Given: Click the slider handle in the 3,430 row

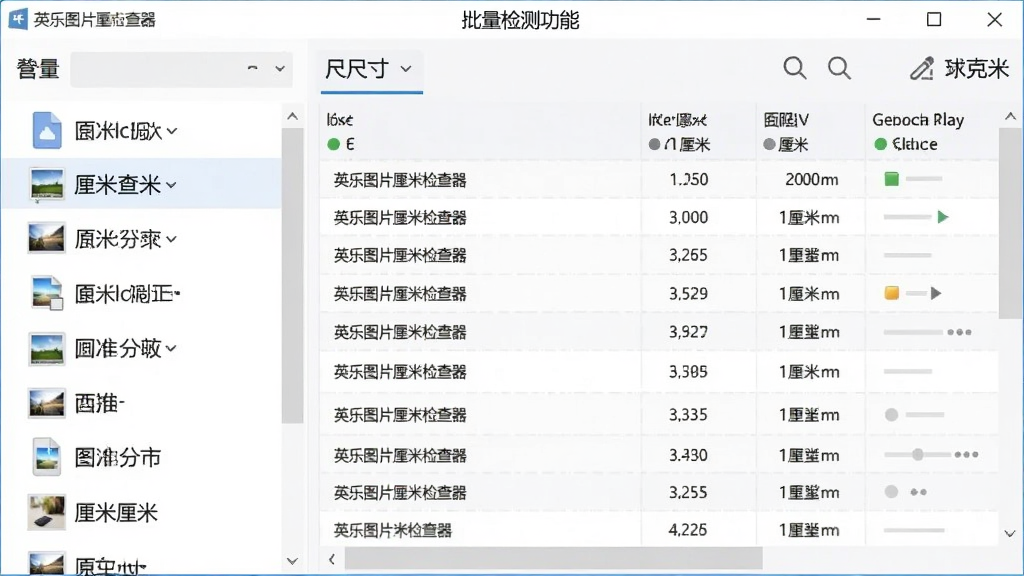Looking at the screenshot, I should pyautogui.click(x=918, y=454).
